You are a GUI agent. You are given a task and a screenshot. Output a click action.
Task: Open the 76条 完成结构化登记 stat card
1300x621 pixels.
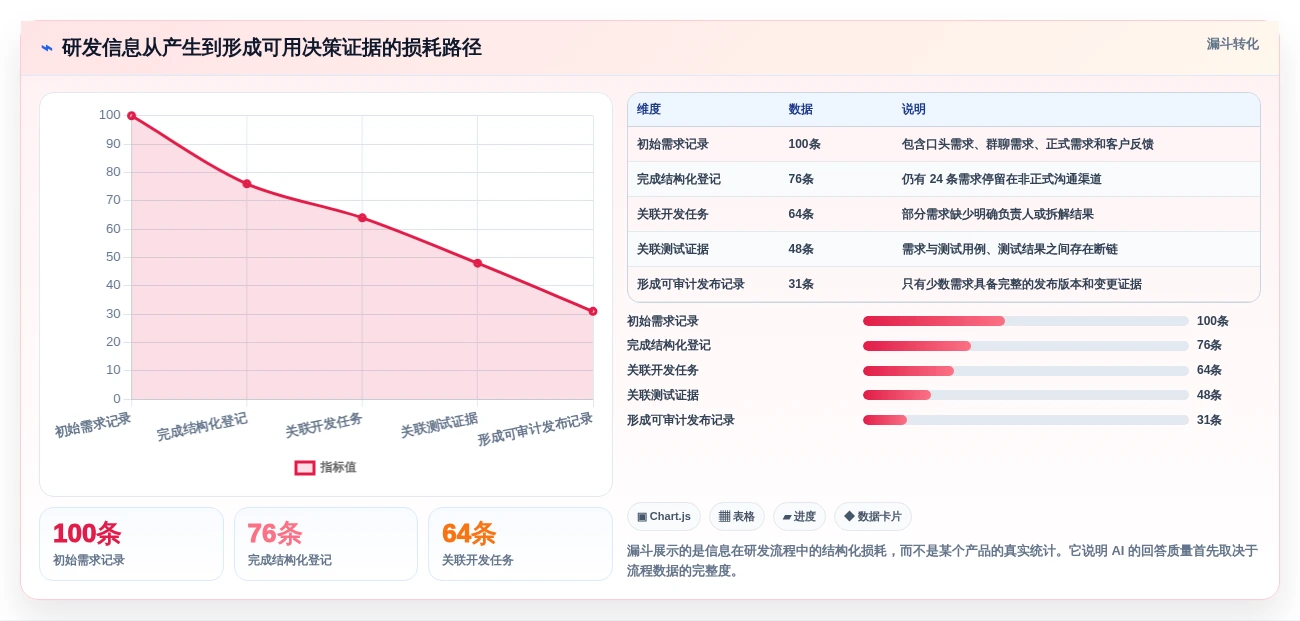coord(326,544)
